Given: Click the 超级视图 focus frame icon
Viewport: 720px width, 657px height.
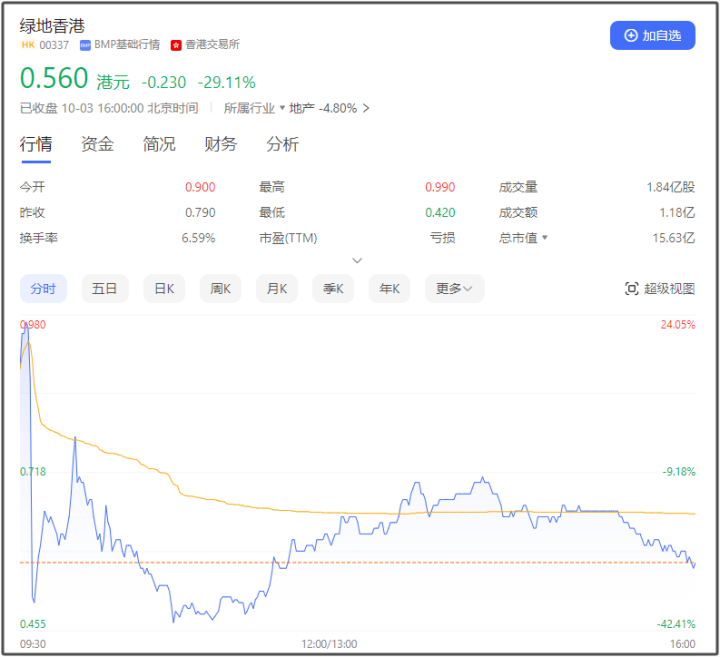Looking at the screenshot, I should coord(631,288).
